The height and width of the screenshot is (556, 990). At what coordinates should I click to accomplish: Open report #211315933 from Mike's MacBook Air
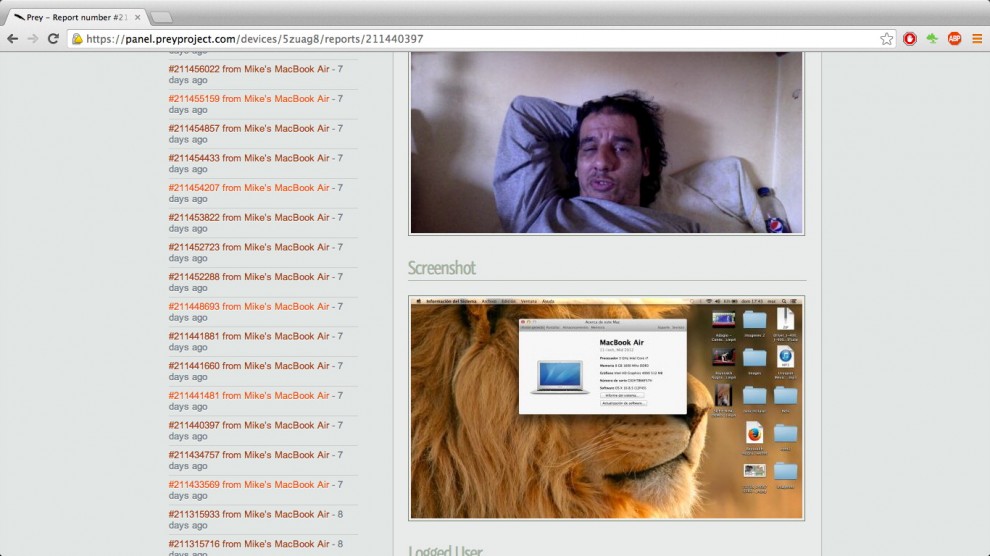pyautogui.click(x=249, y=515)
